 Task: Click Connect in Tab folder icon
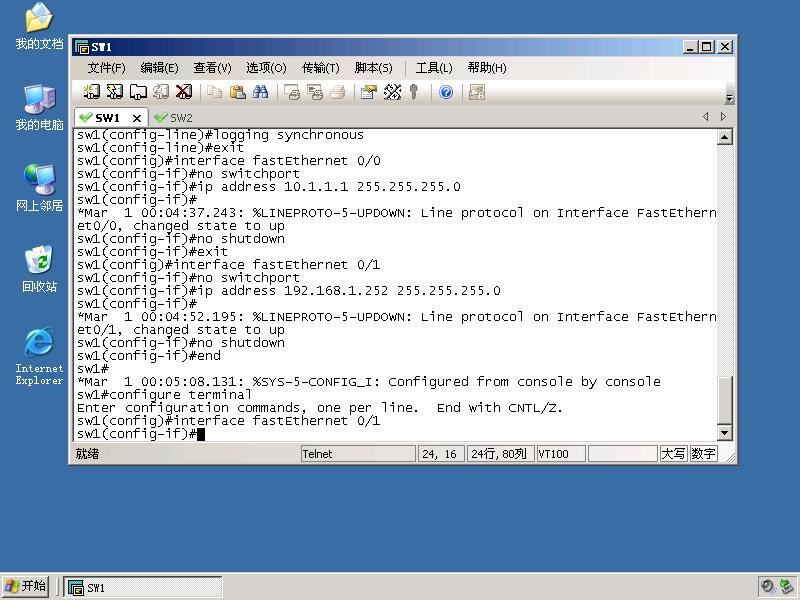click(138, 92)
